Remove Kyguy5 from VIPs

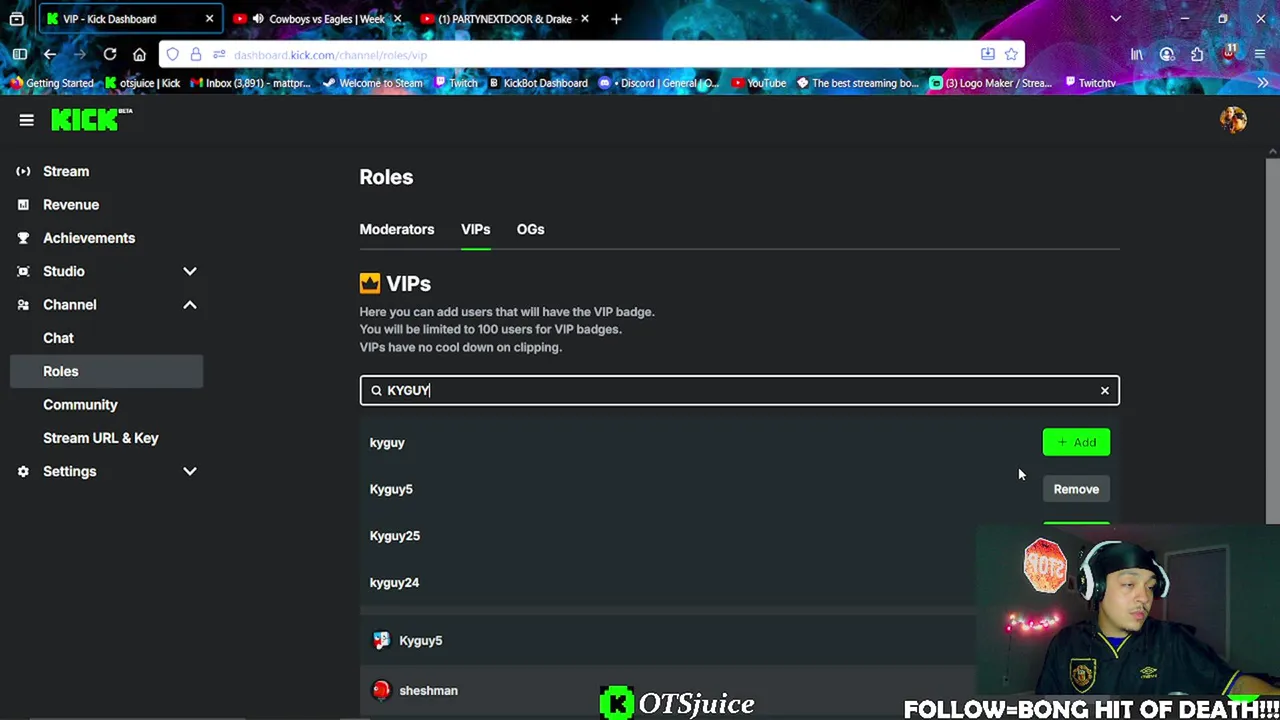pos(1076,489)
